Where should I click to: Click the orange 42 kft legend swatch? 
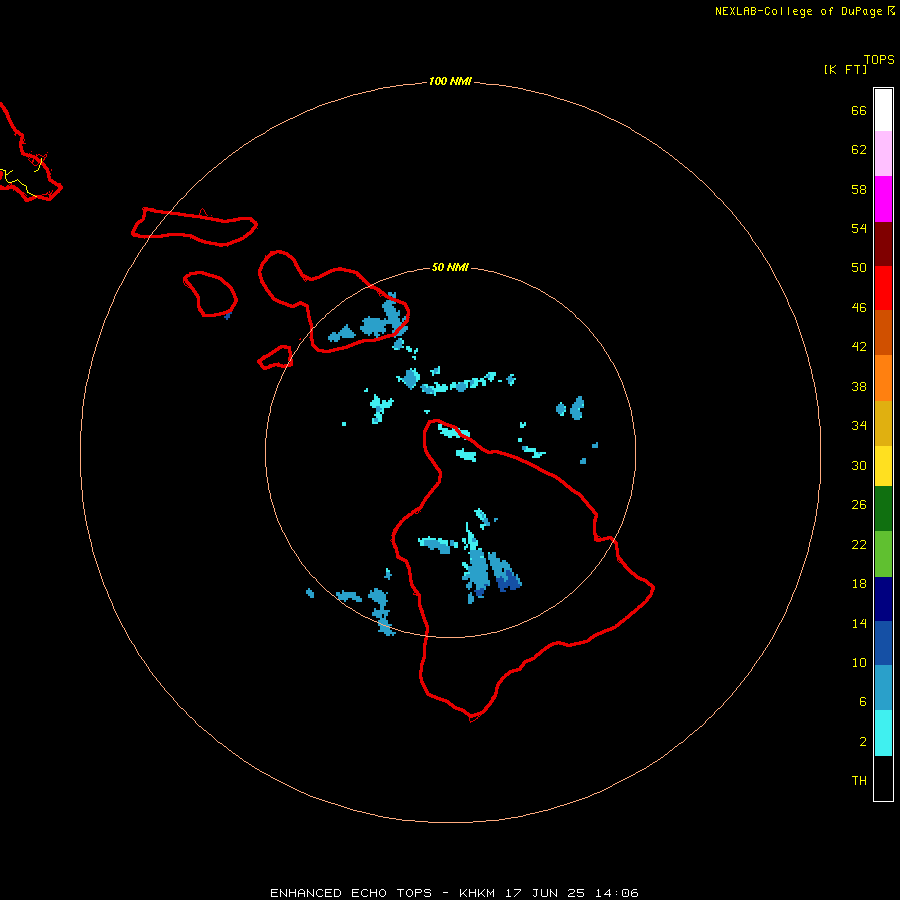coord(883,378)
